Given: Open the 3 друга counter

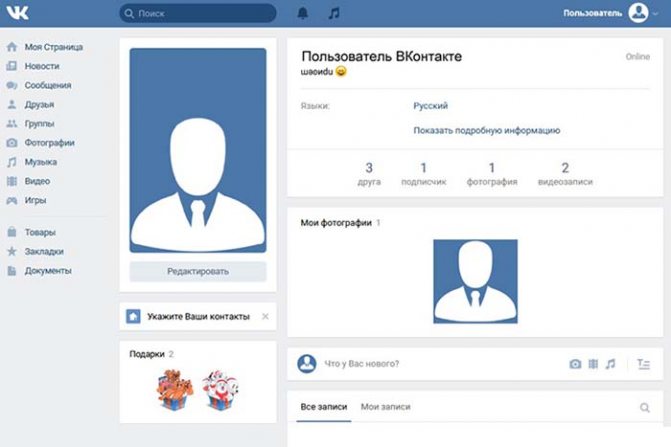Looking at the screenshot, I should [369, 173].
